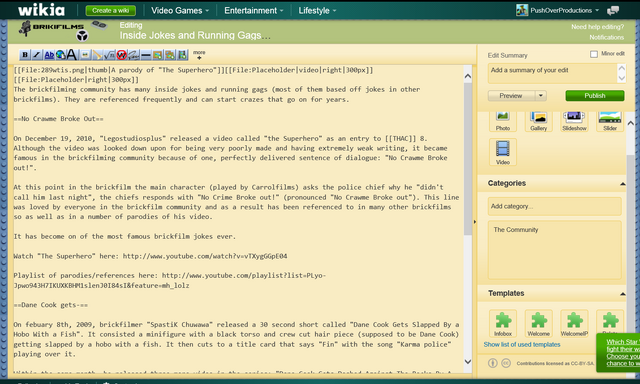Click the add image toolbar icon

158,54
